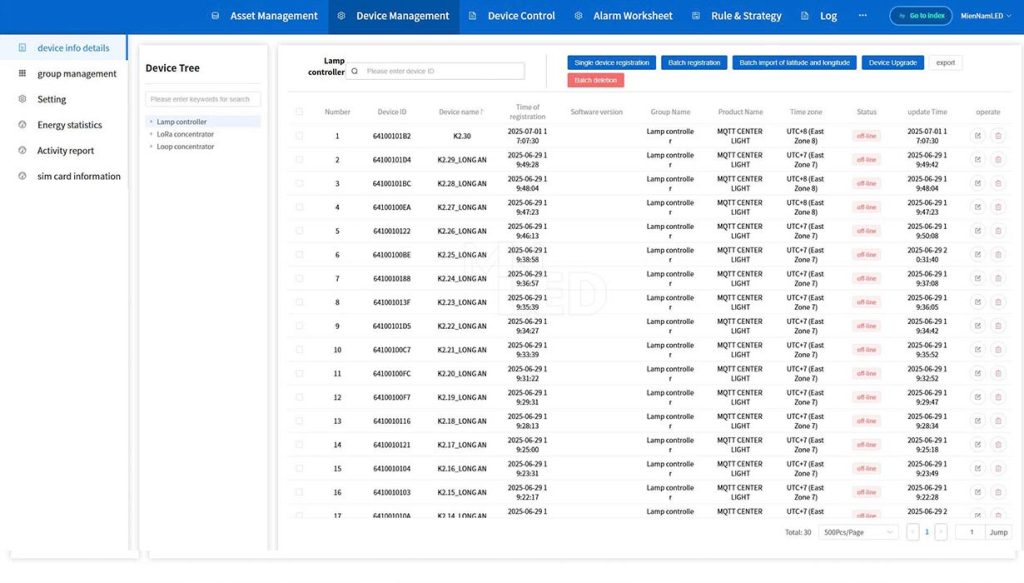Click the Go to index button
Screen dimensions: 1024x583
coord(921,16)
